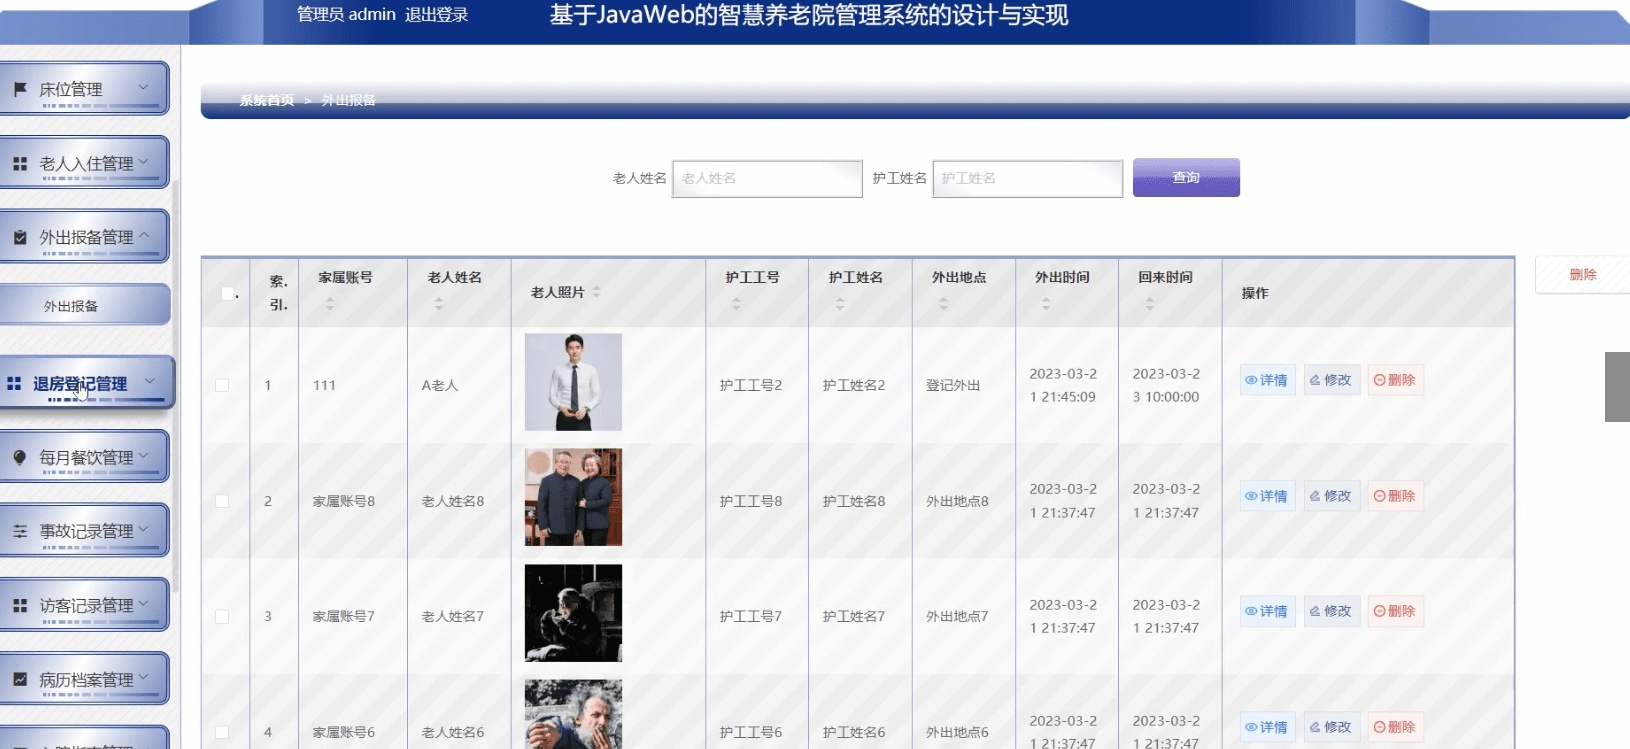Focus the 老人姓名 search field
The image size is (1630, 749).
[767, 178]
